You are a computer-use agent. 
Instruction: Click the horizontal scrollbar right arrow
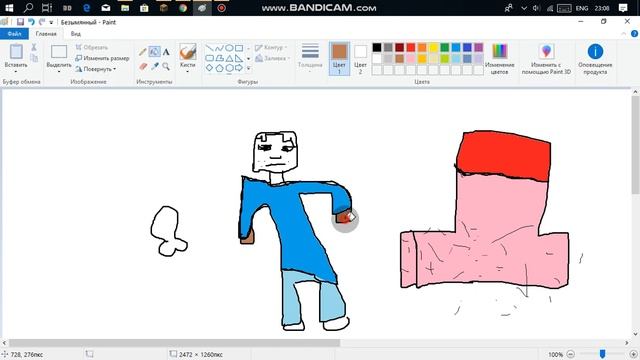coord(627,343)
